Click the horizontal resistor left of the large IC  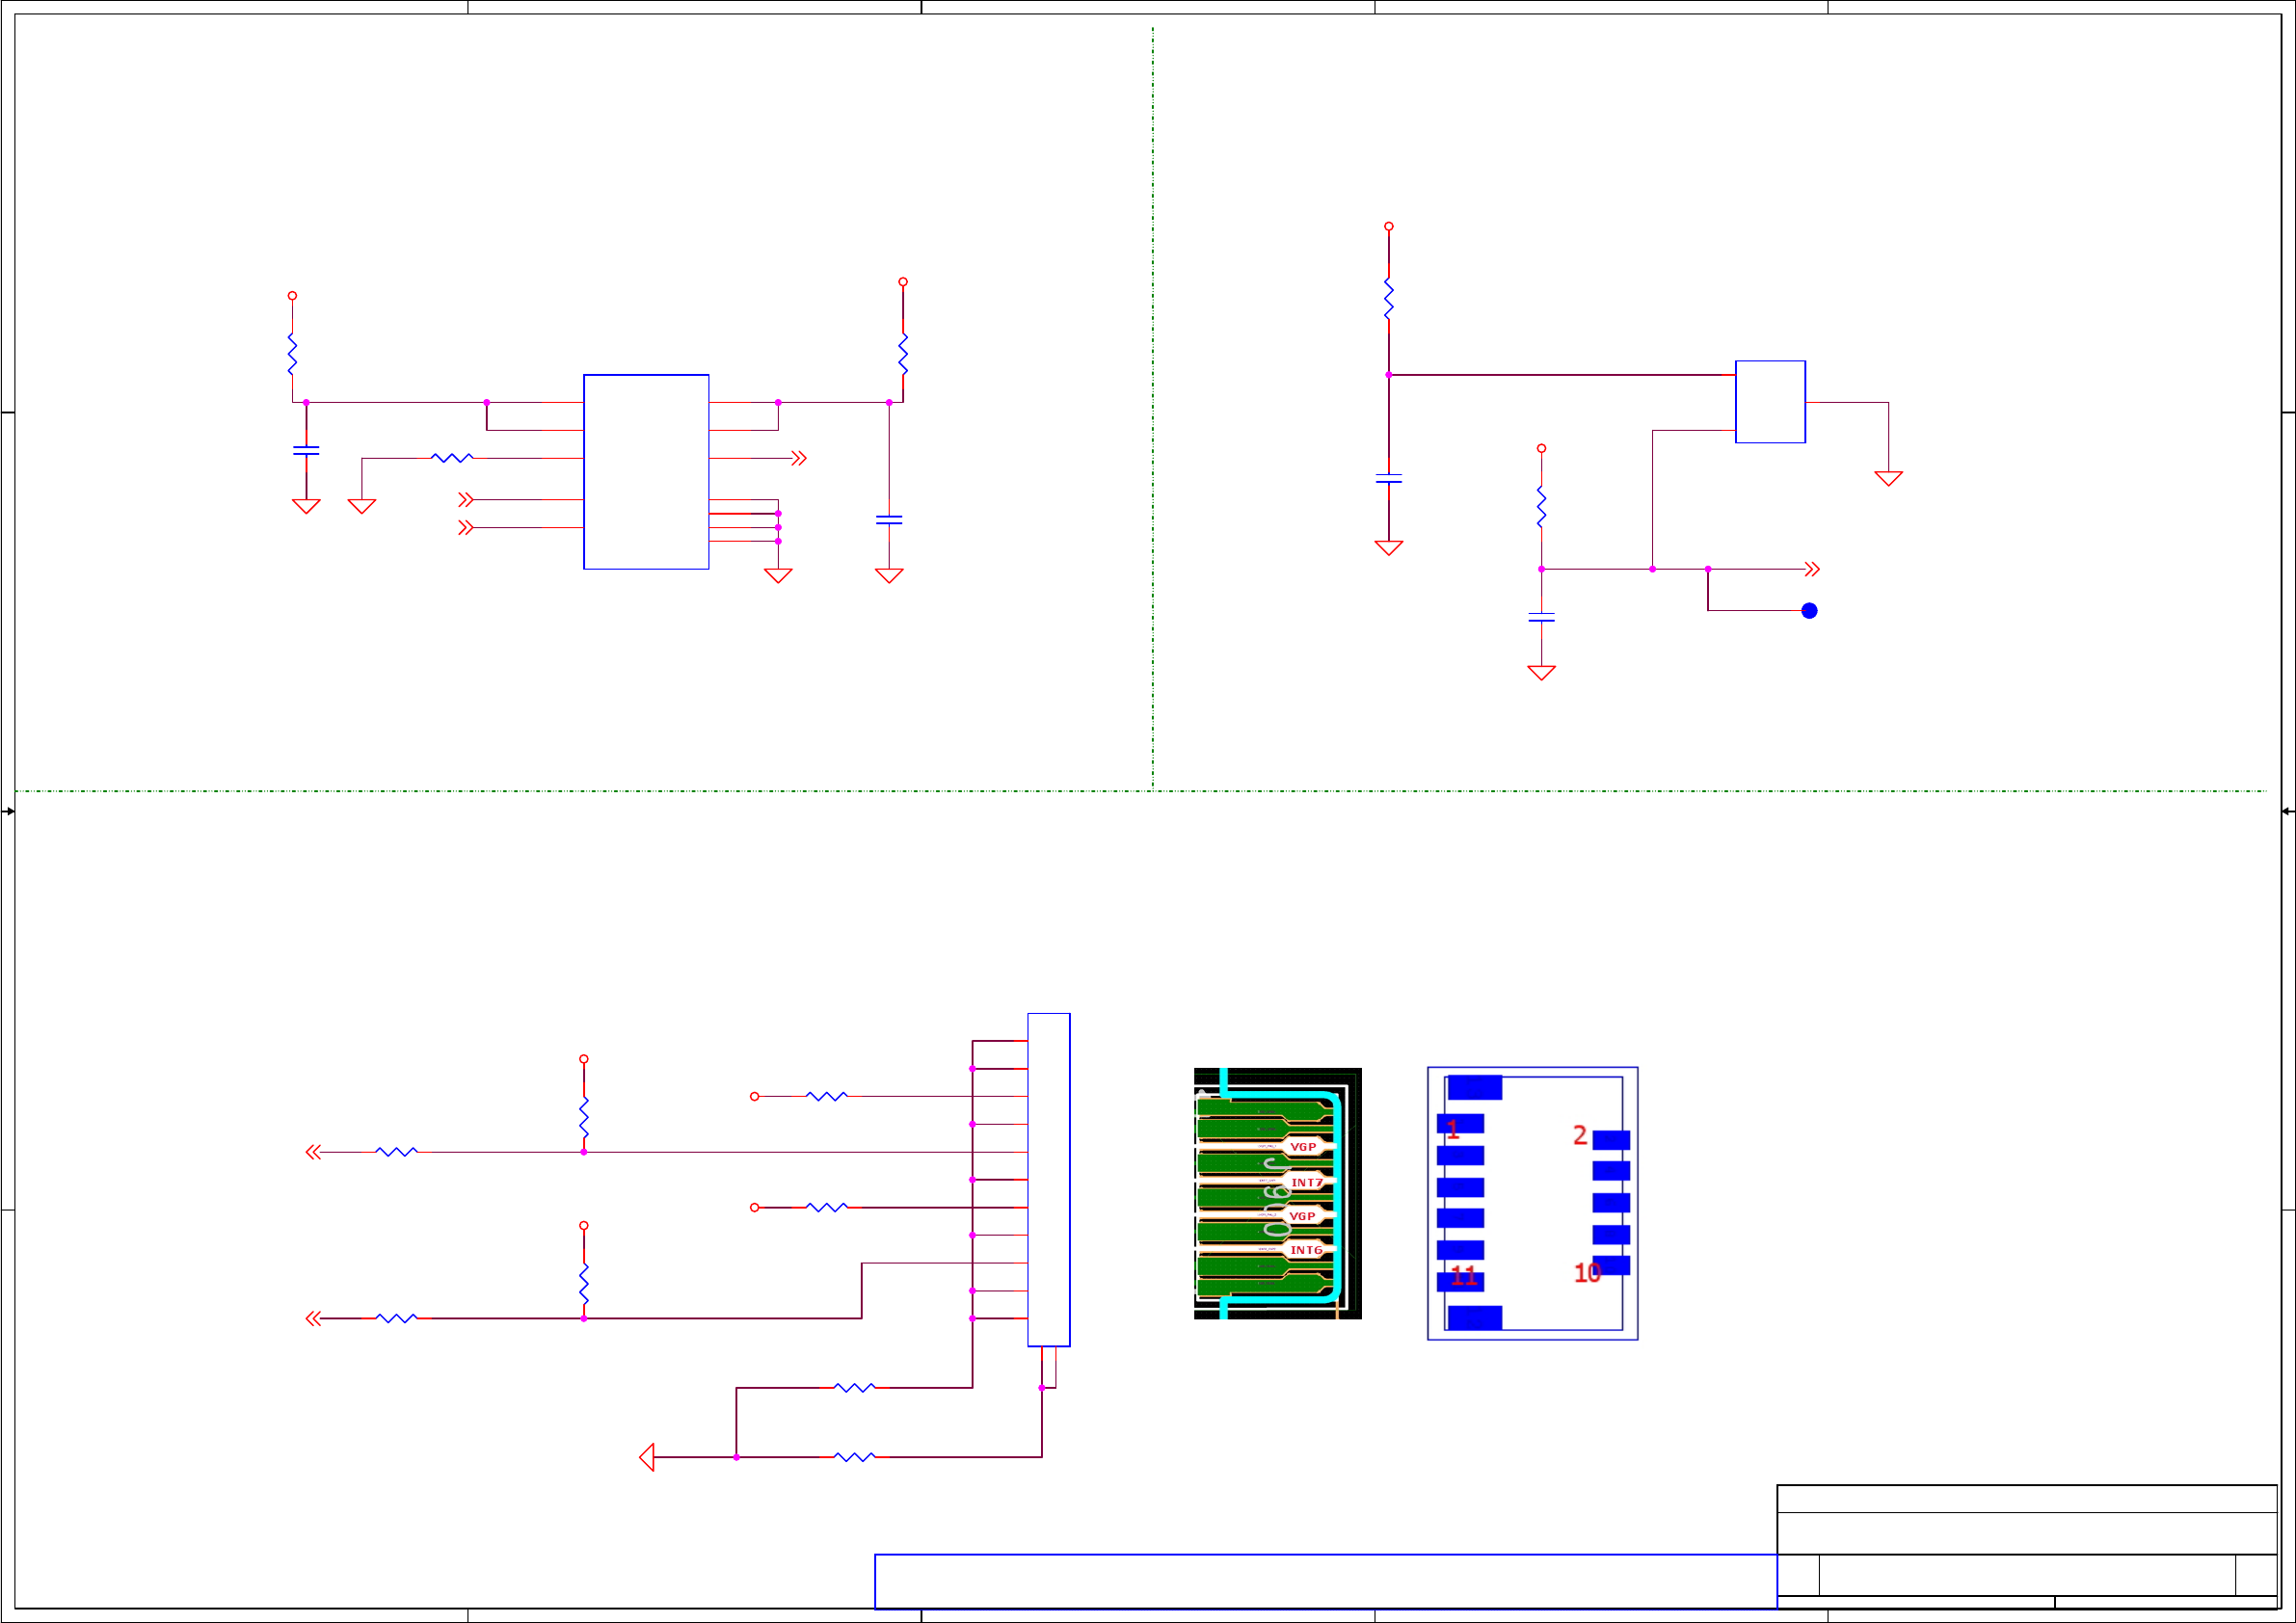pyautogui.click(x=451, y=458)
